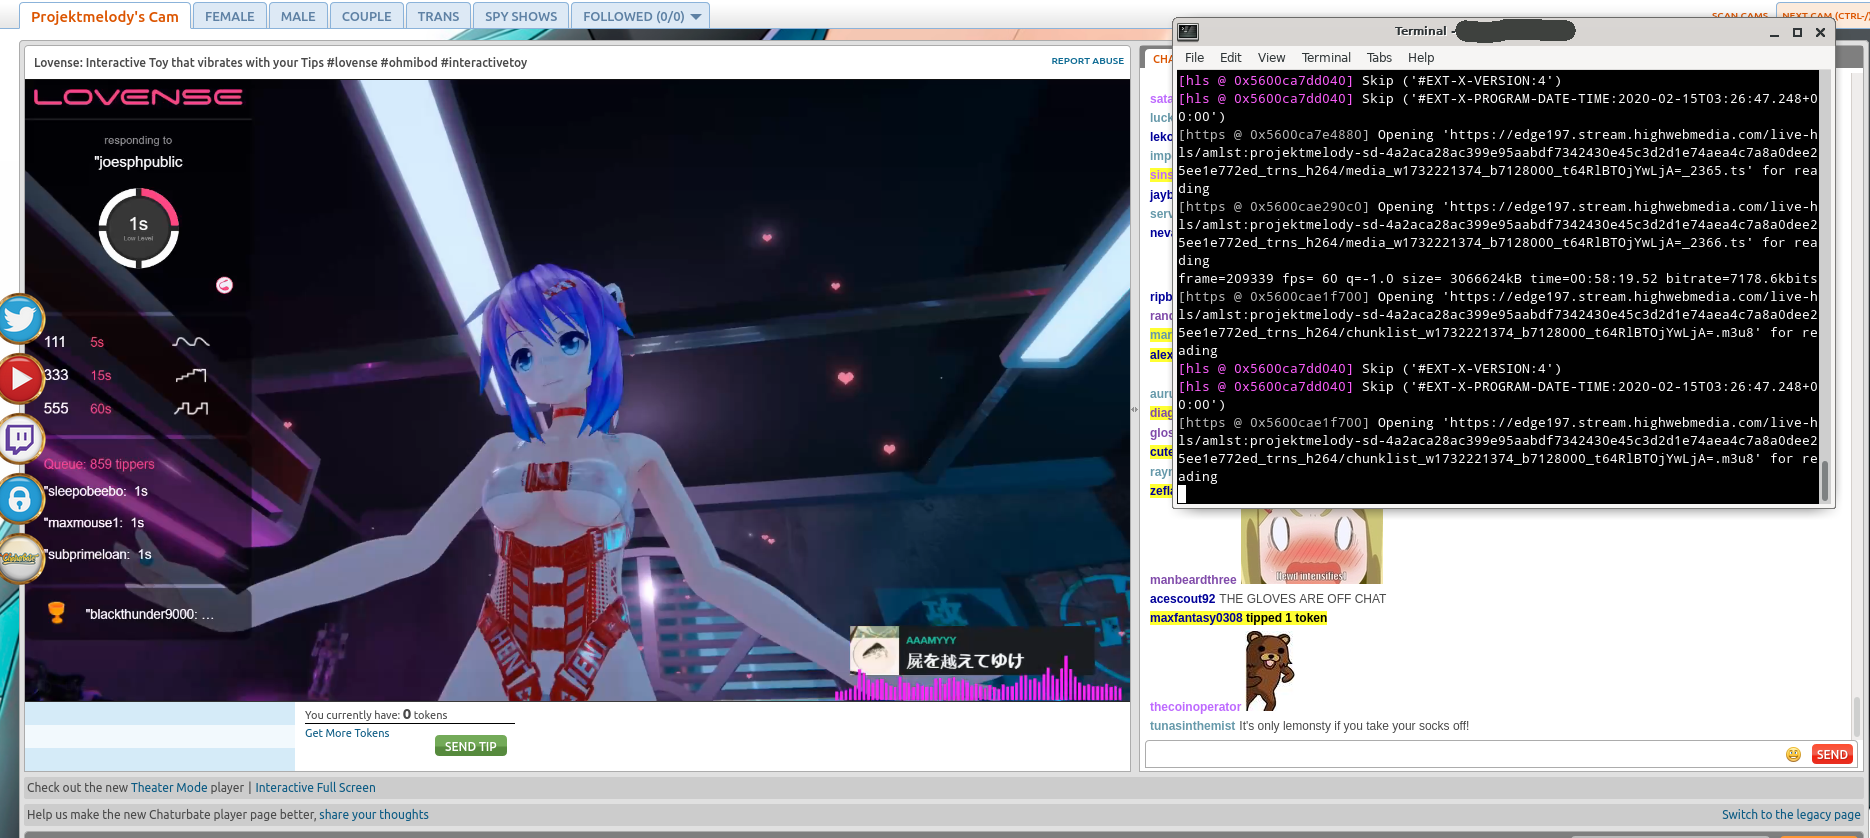This screenshot has height=838, width=1870.
Task: Click the REPORT ABUSE link
Action: pos(1087,61)
